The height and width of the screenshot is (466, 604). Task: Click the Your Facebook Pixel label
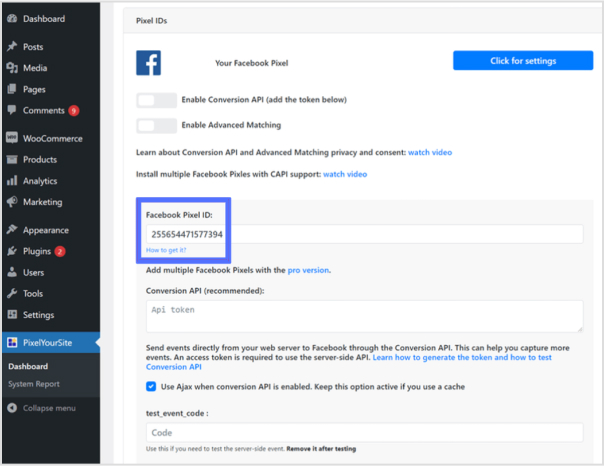pyautogui.click(x=252, y=63)
